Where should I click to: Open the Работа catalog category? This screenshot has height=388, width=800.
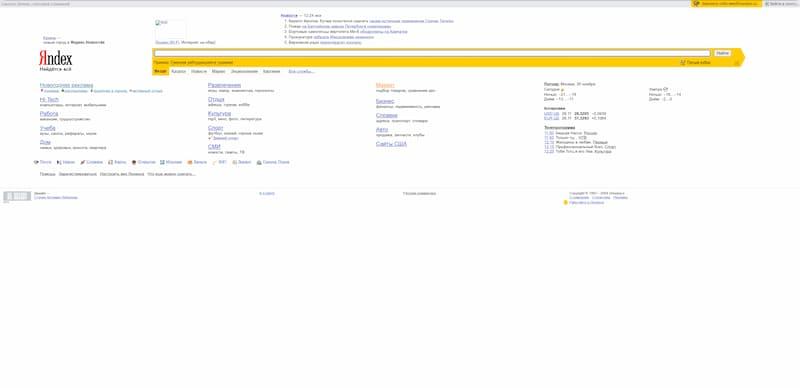[49, 114]
